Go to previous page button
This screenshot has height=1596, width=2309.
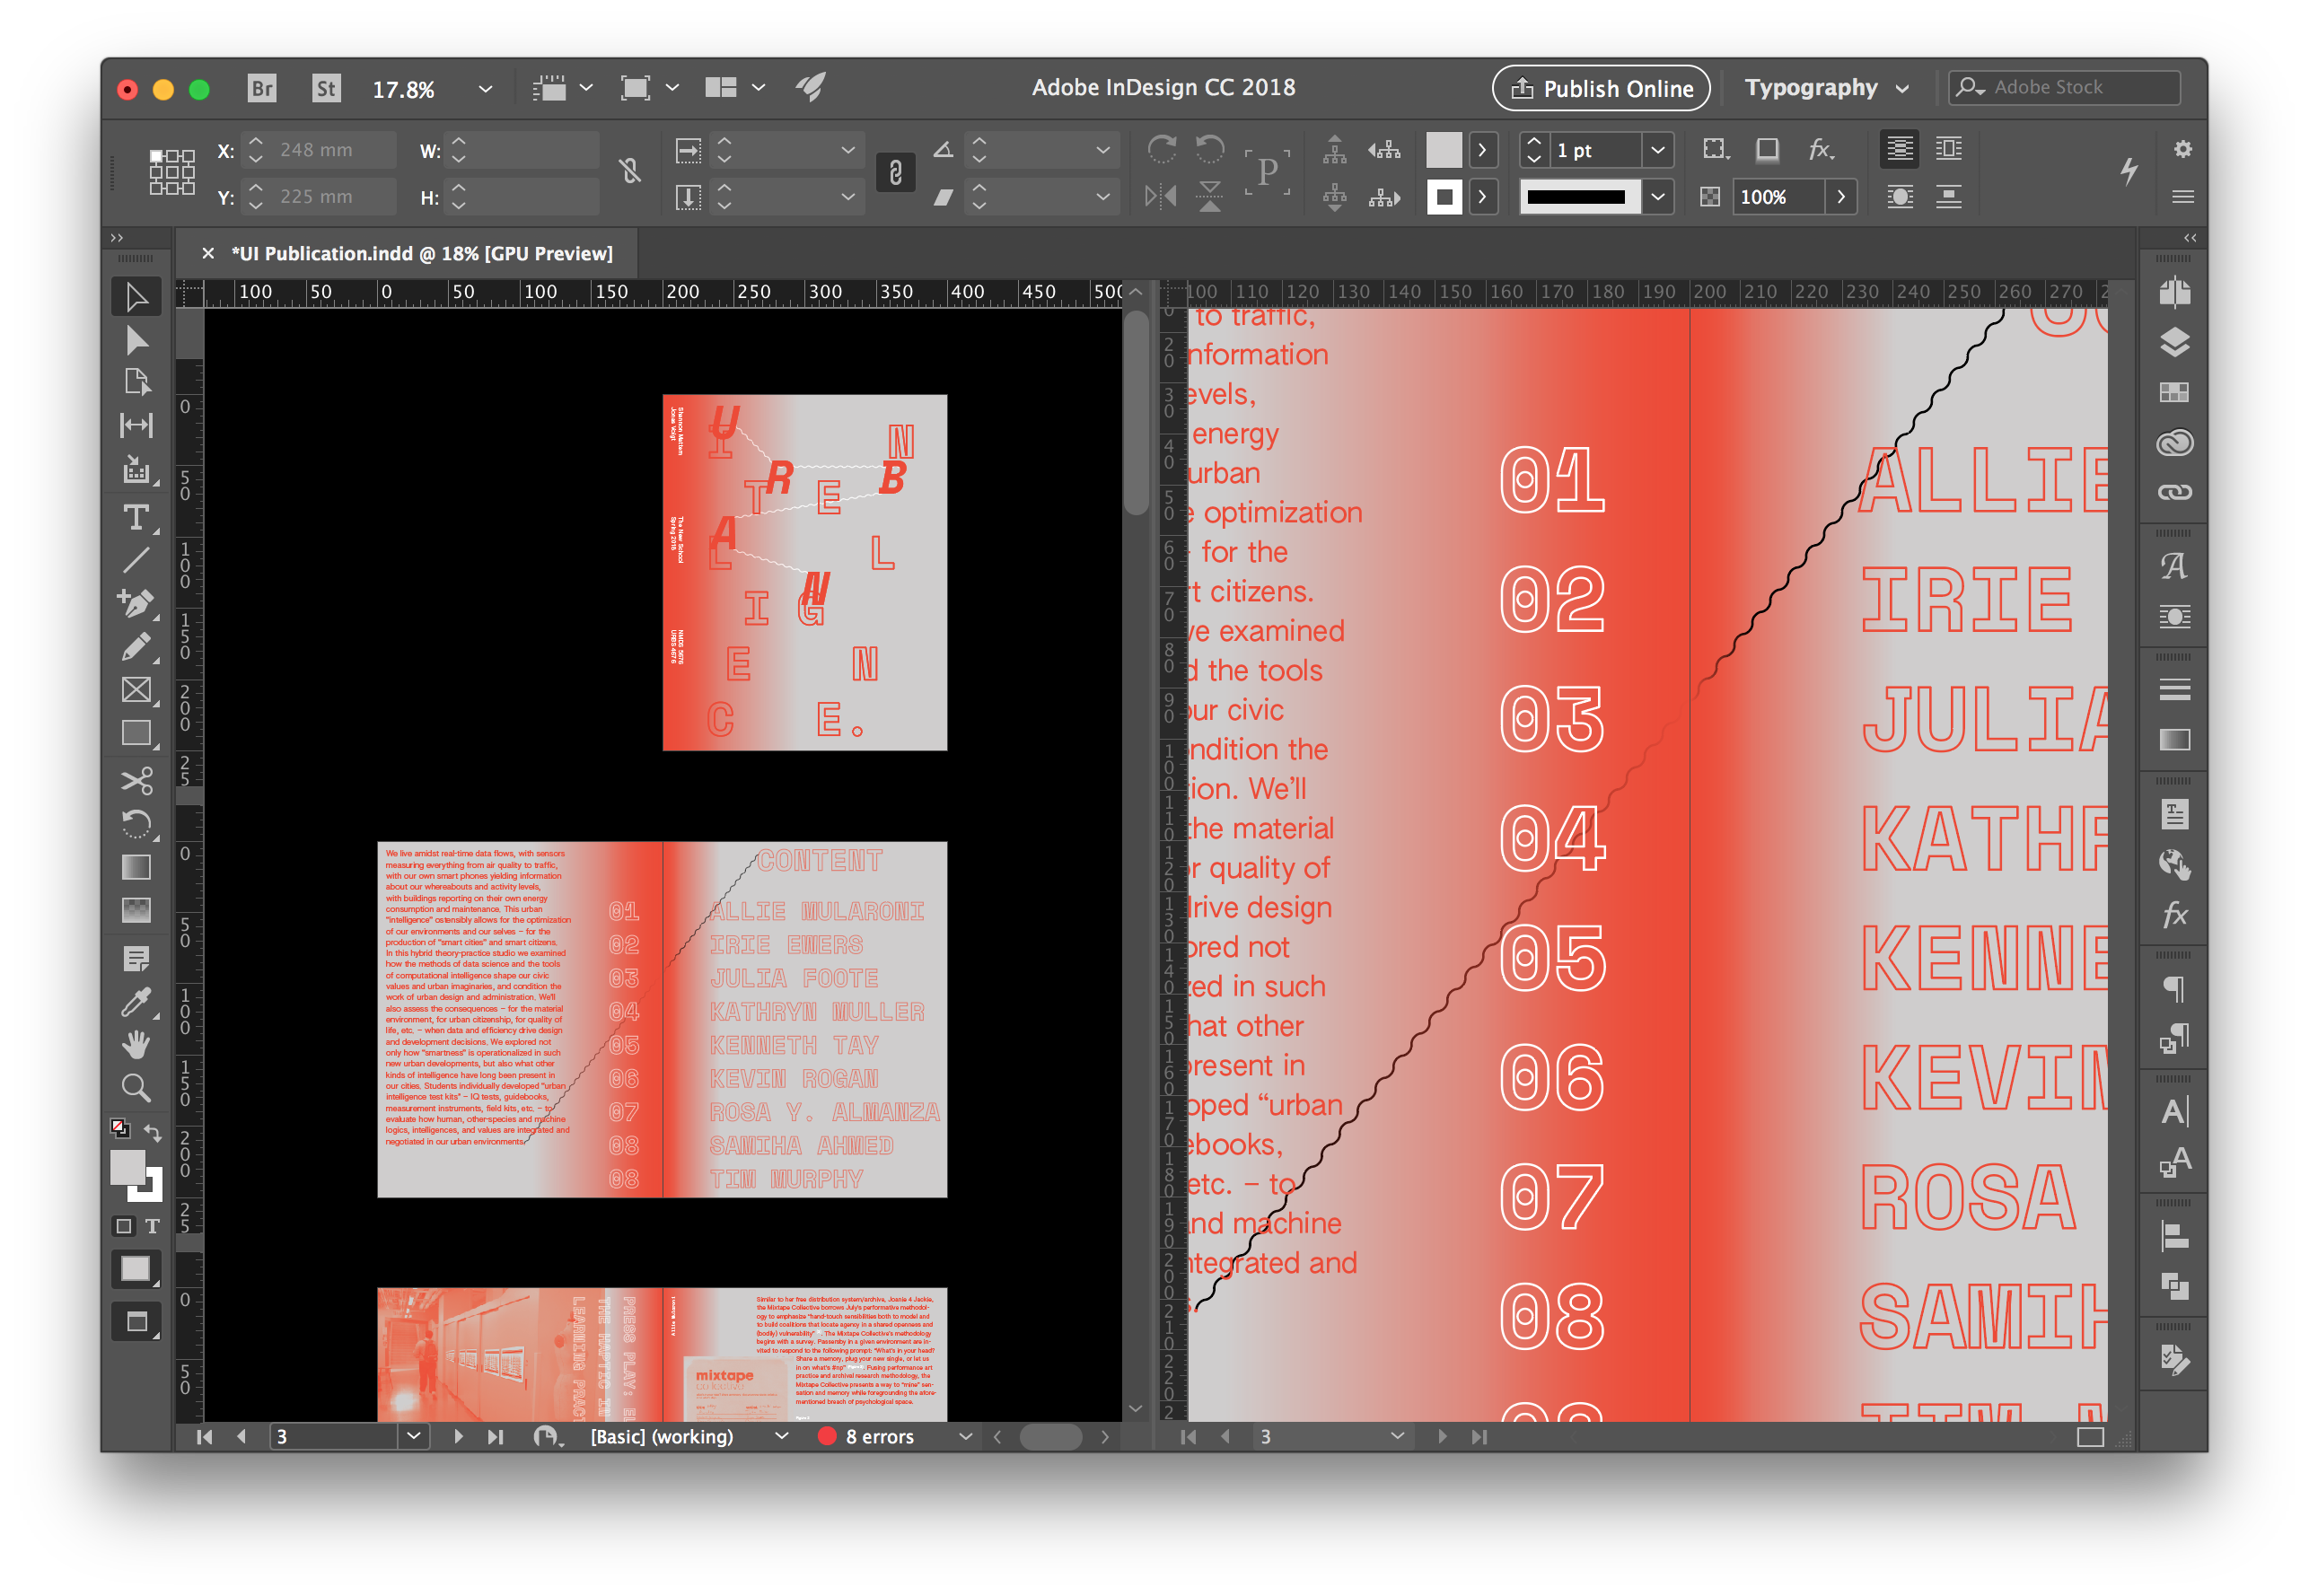tap(241, 1437)
